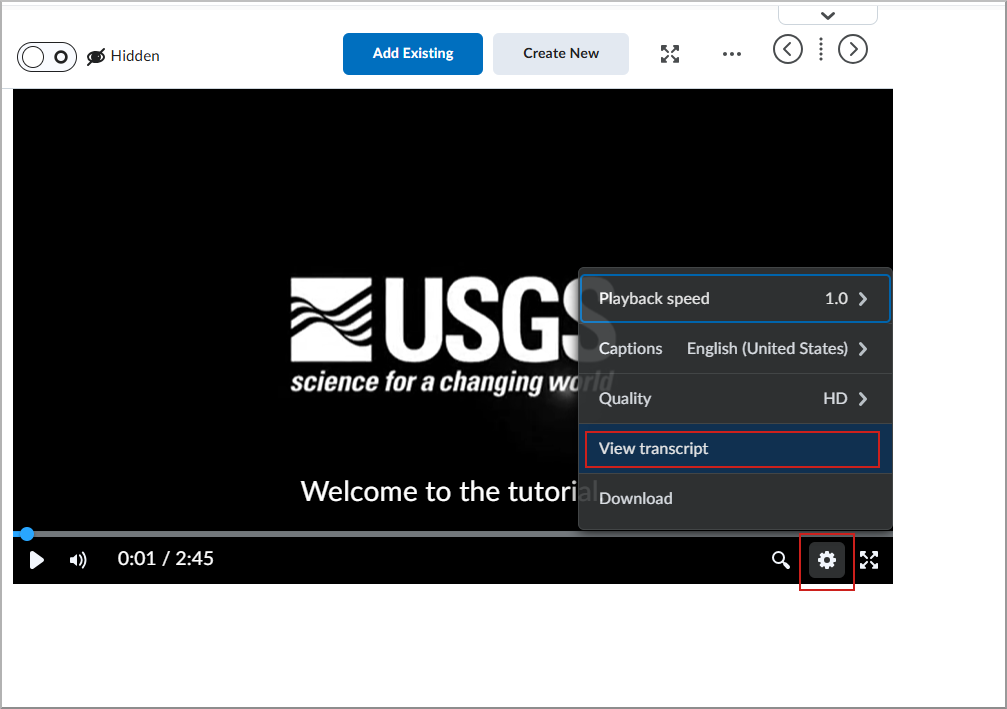Select View transcript from settings menu
Viewport: 1007px width, 709px height.
click(x=732, y=448)
